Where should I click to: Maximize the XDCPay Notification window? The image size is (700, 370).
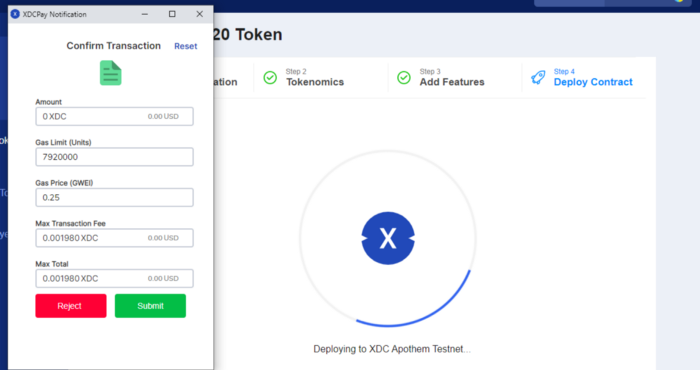[x=172, y=14]
